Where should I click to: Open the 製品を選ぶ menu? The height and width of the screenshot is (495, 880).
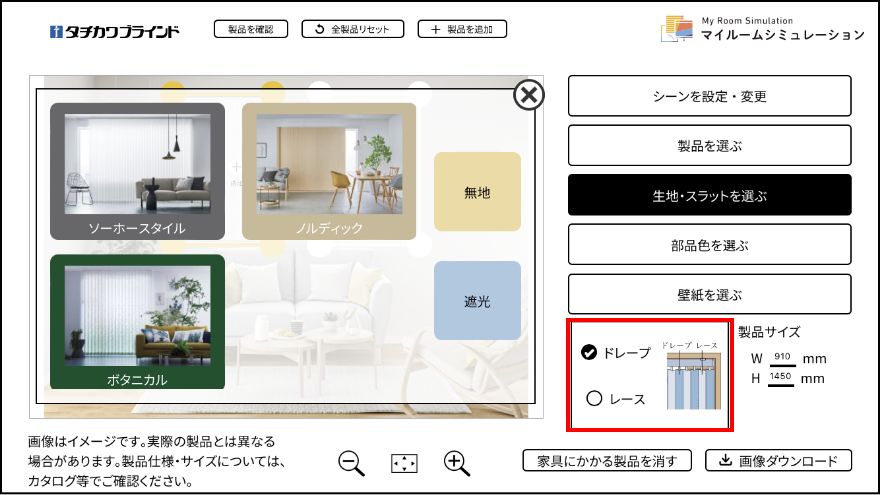pos(709,146)
